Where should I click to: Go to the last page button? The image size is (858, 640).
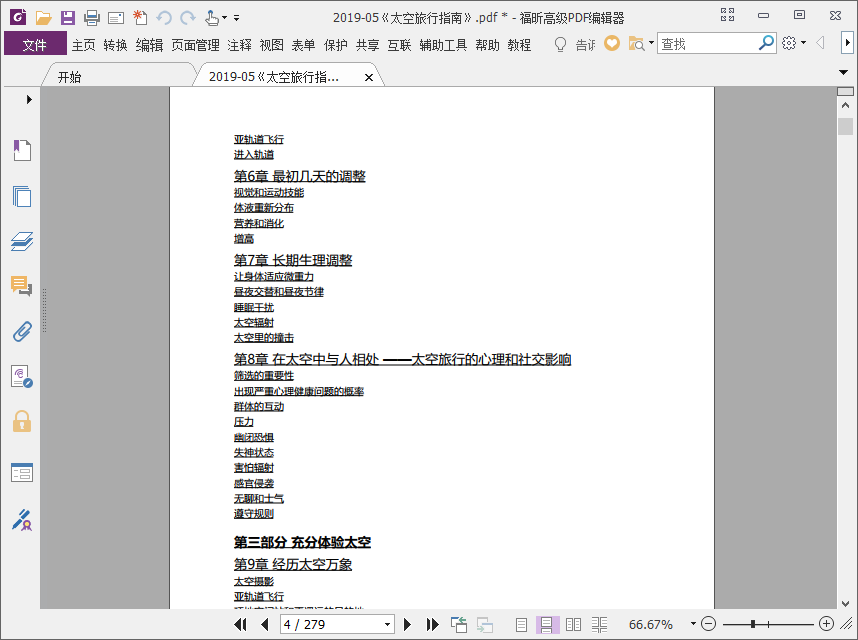(433, 624)
